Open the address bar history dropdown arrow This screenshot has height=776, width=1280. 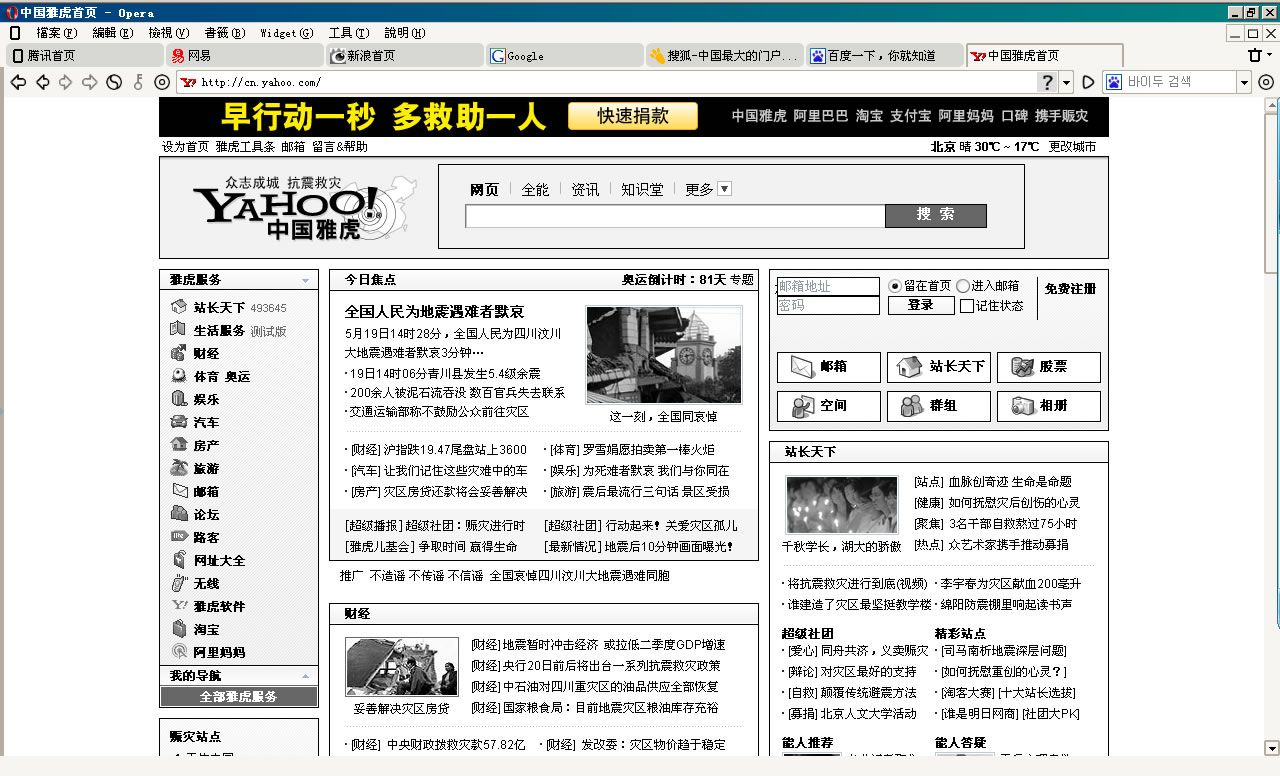click(1066, 82)
